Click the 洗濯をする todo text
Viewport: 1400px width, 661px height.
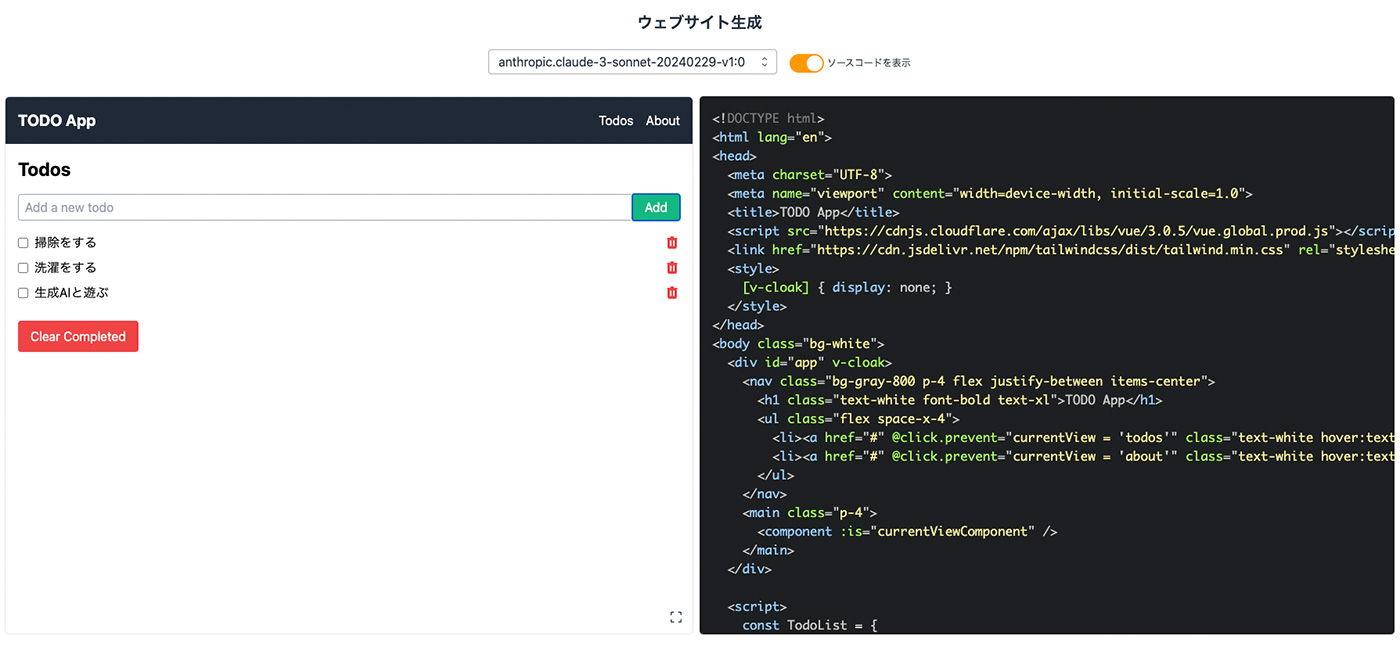click(66, 268)
